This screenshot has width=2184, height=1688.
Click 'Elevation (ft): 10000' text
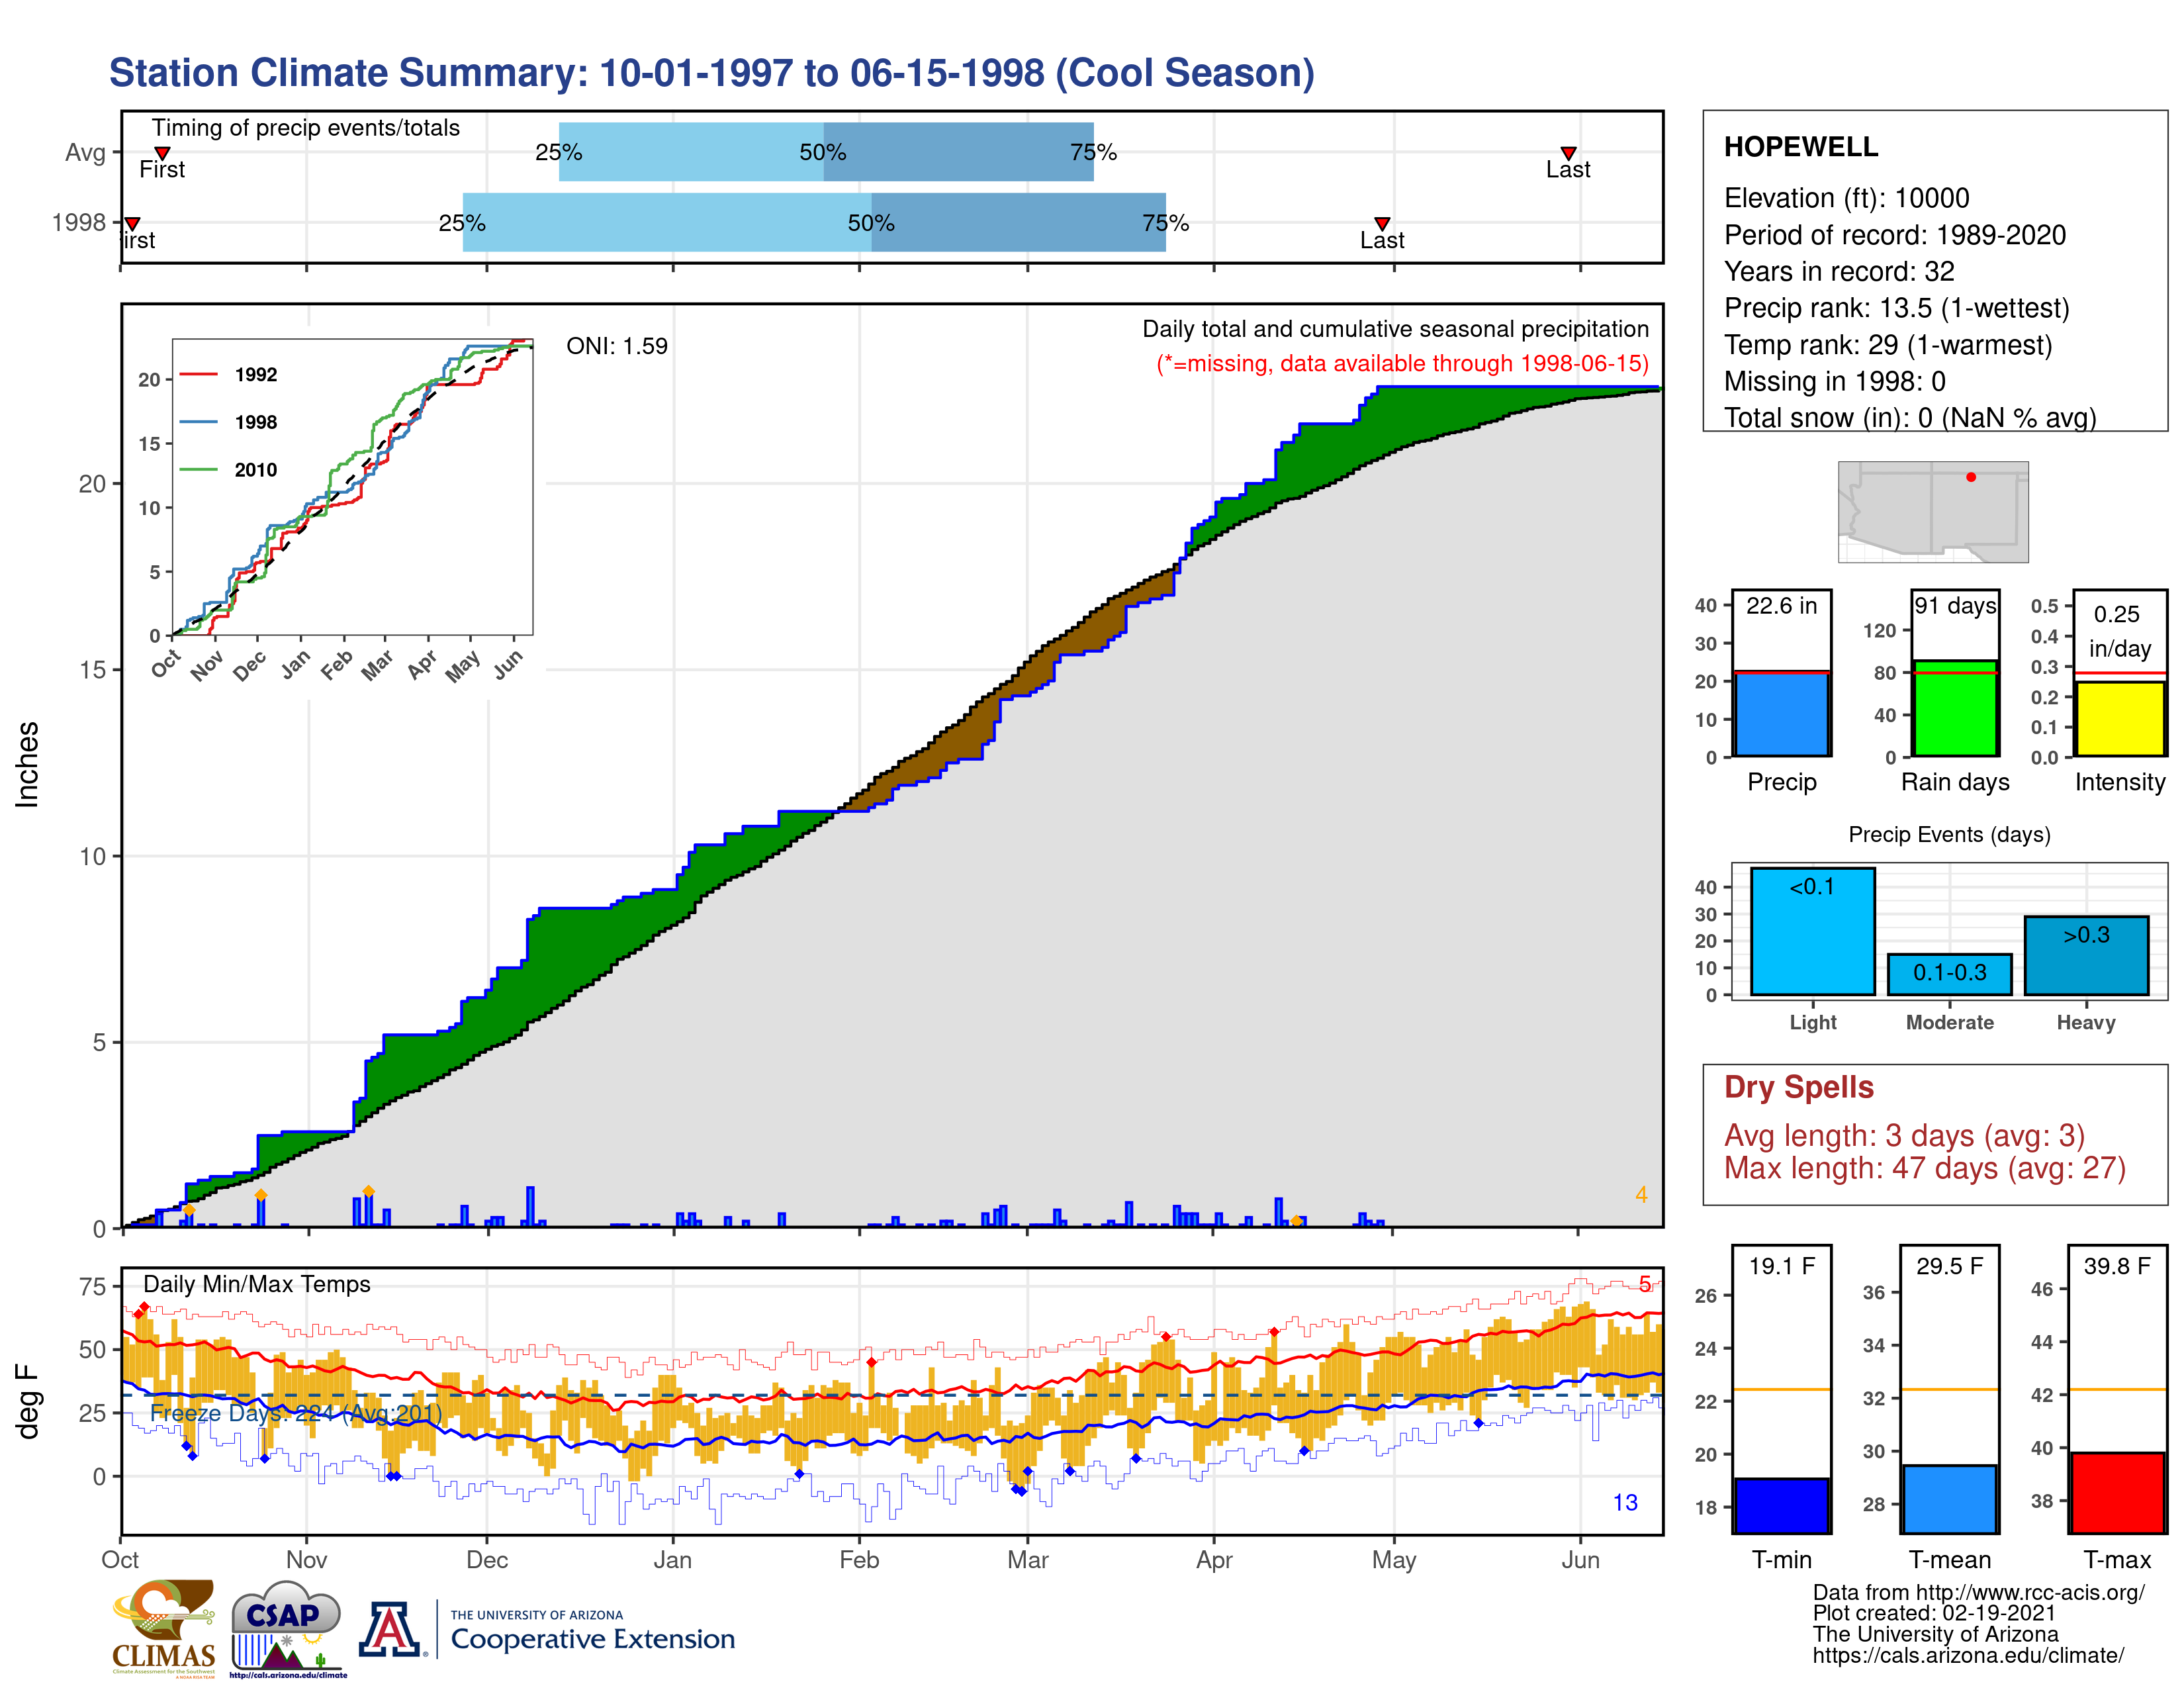pyautogui.click(x=1846, y=198)
